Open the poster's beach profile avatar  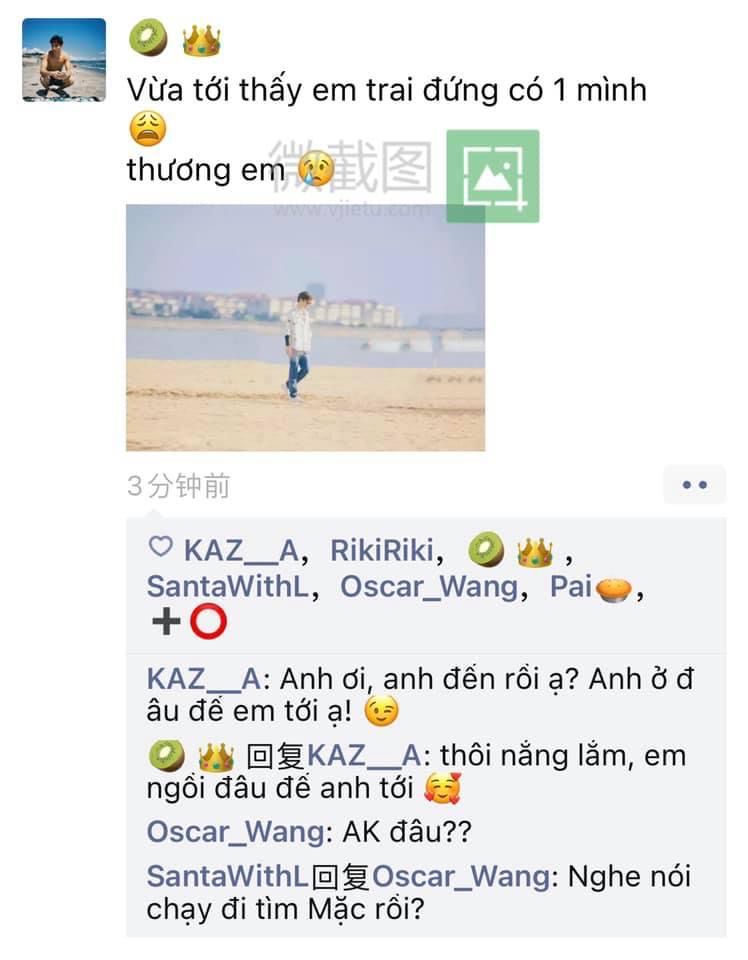(x=64, y=59)
